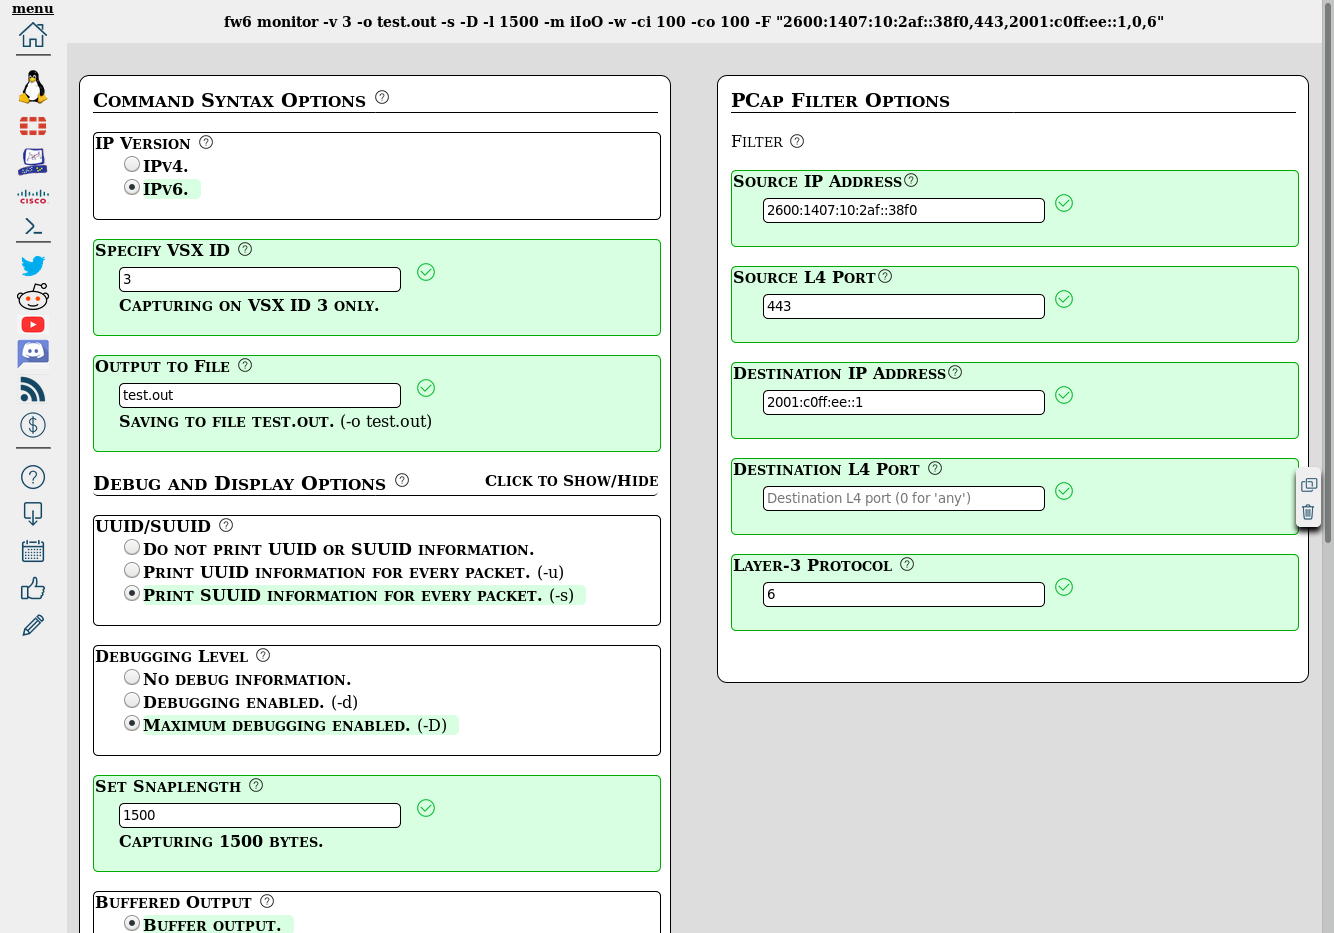
Task: Click the 'menu' label at top left
Action: 33,9
